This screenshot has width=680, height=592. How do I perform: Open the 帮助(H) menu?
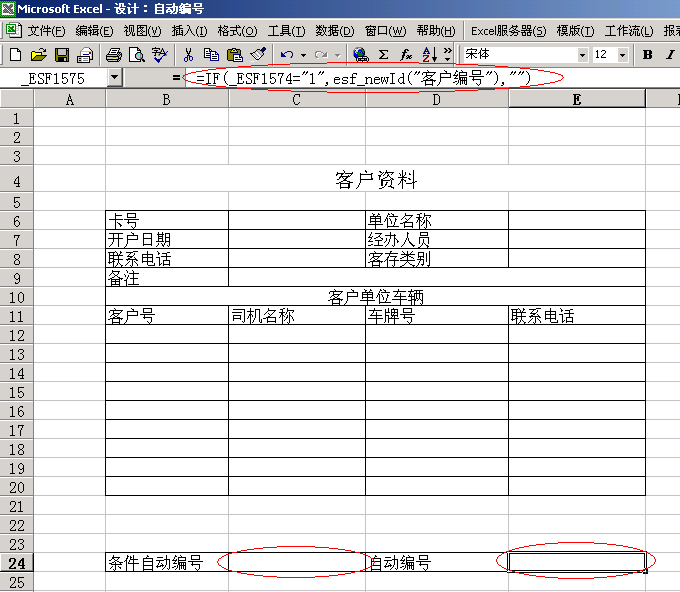click(x=436, y=31)
